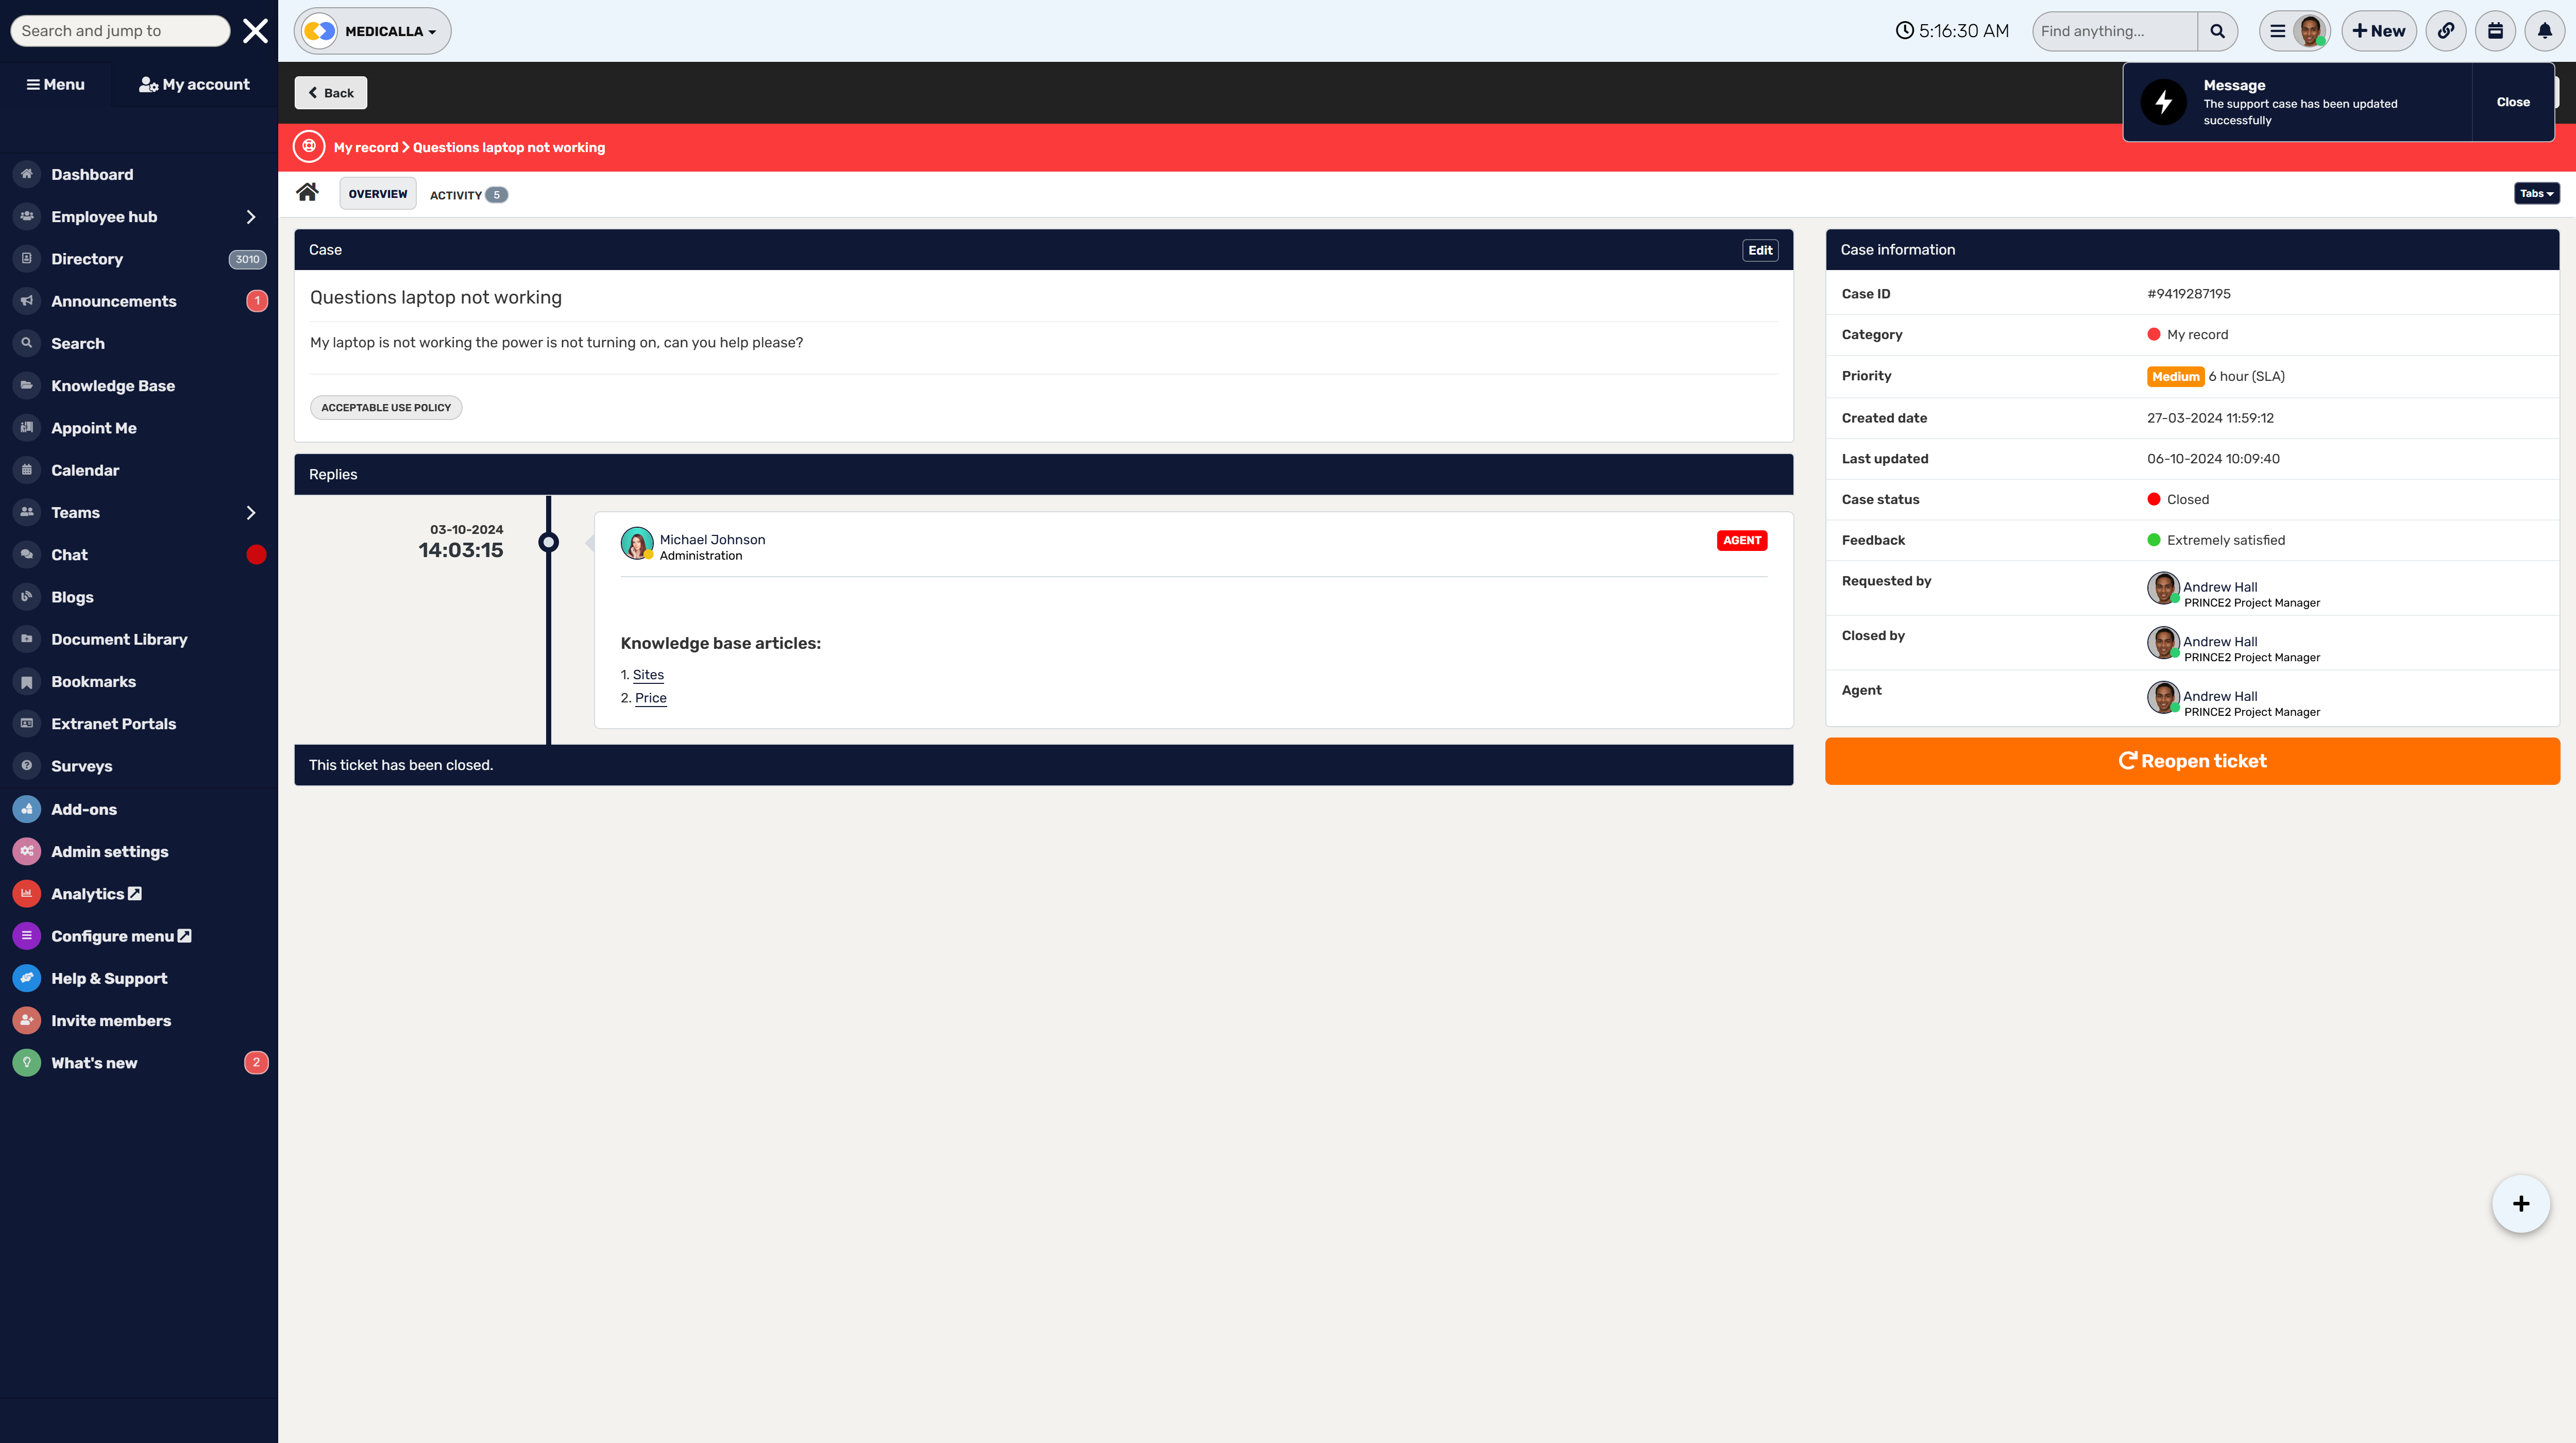
Task: Expand the Teams section
Action: 250,512
